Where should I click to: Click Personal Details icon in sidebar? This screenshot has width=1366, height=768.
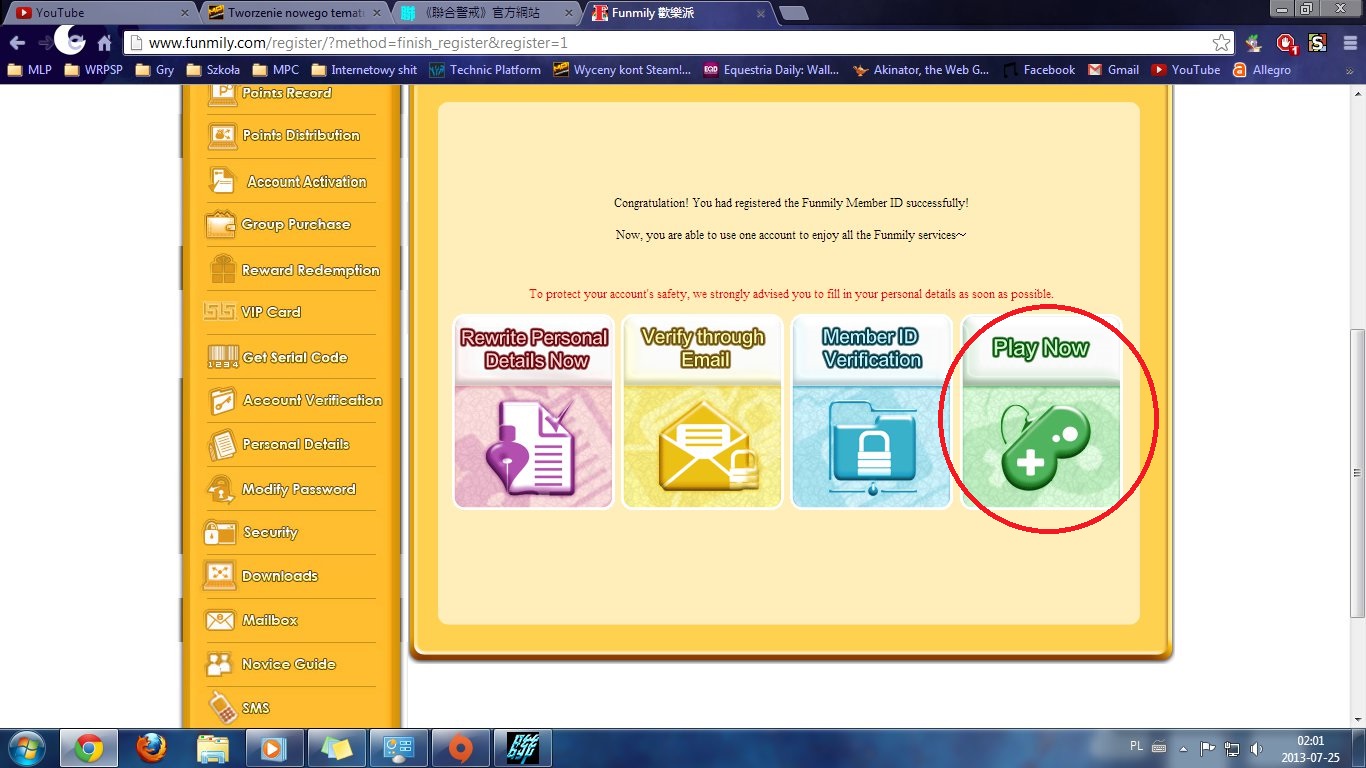[x=221, y=445]
